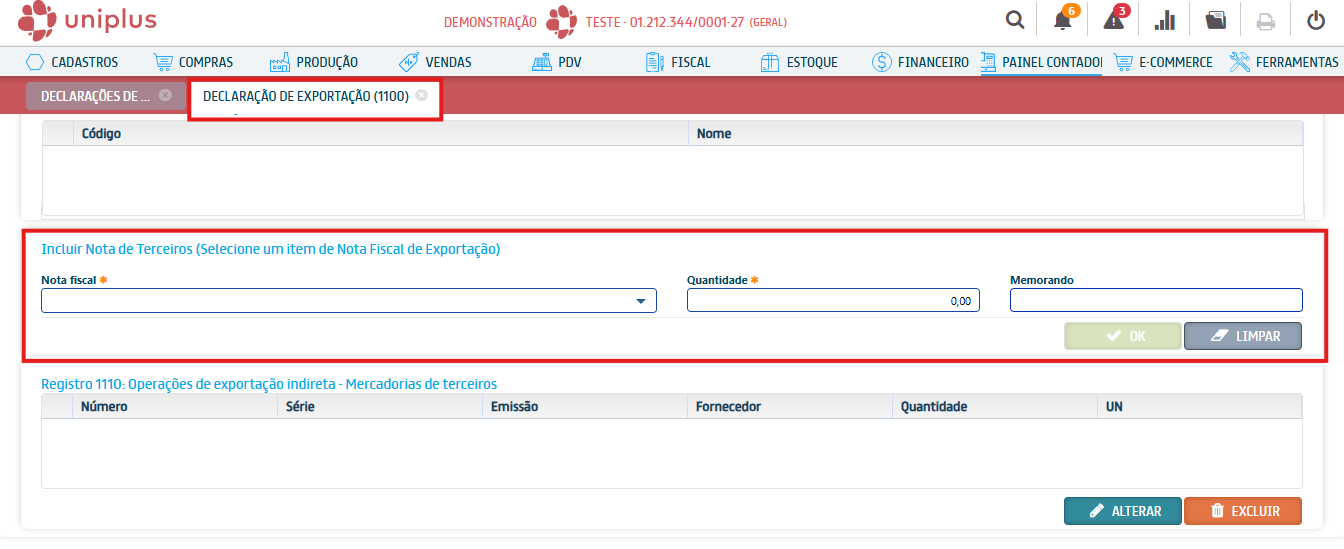Screen dimensions: 1344x549
Task: Open the Estoque menu
Action: pos(799,62)
